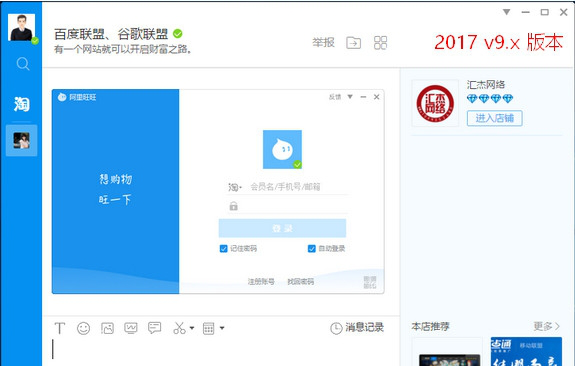The width and height of the screenshot is (575, 380).
Task: Click the 汇杰网络 shop name
Action: tap(486, 85)
